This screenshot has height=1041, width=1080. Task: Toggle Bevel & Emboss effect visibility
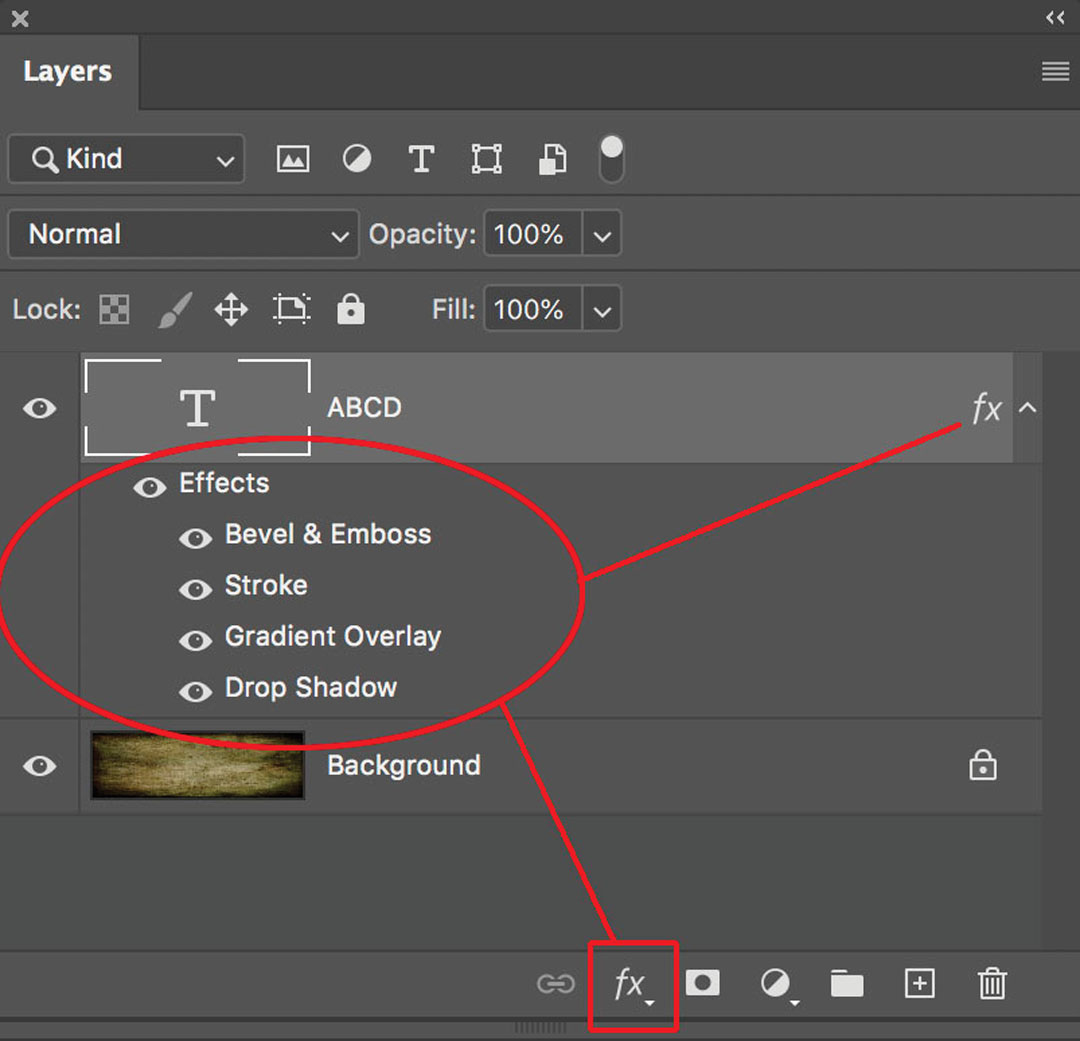click(195, 537)
